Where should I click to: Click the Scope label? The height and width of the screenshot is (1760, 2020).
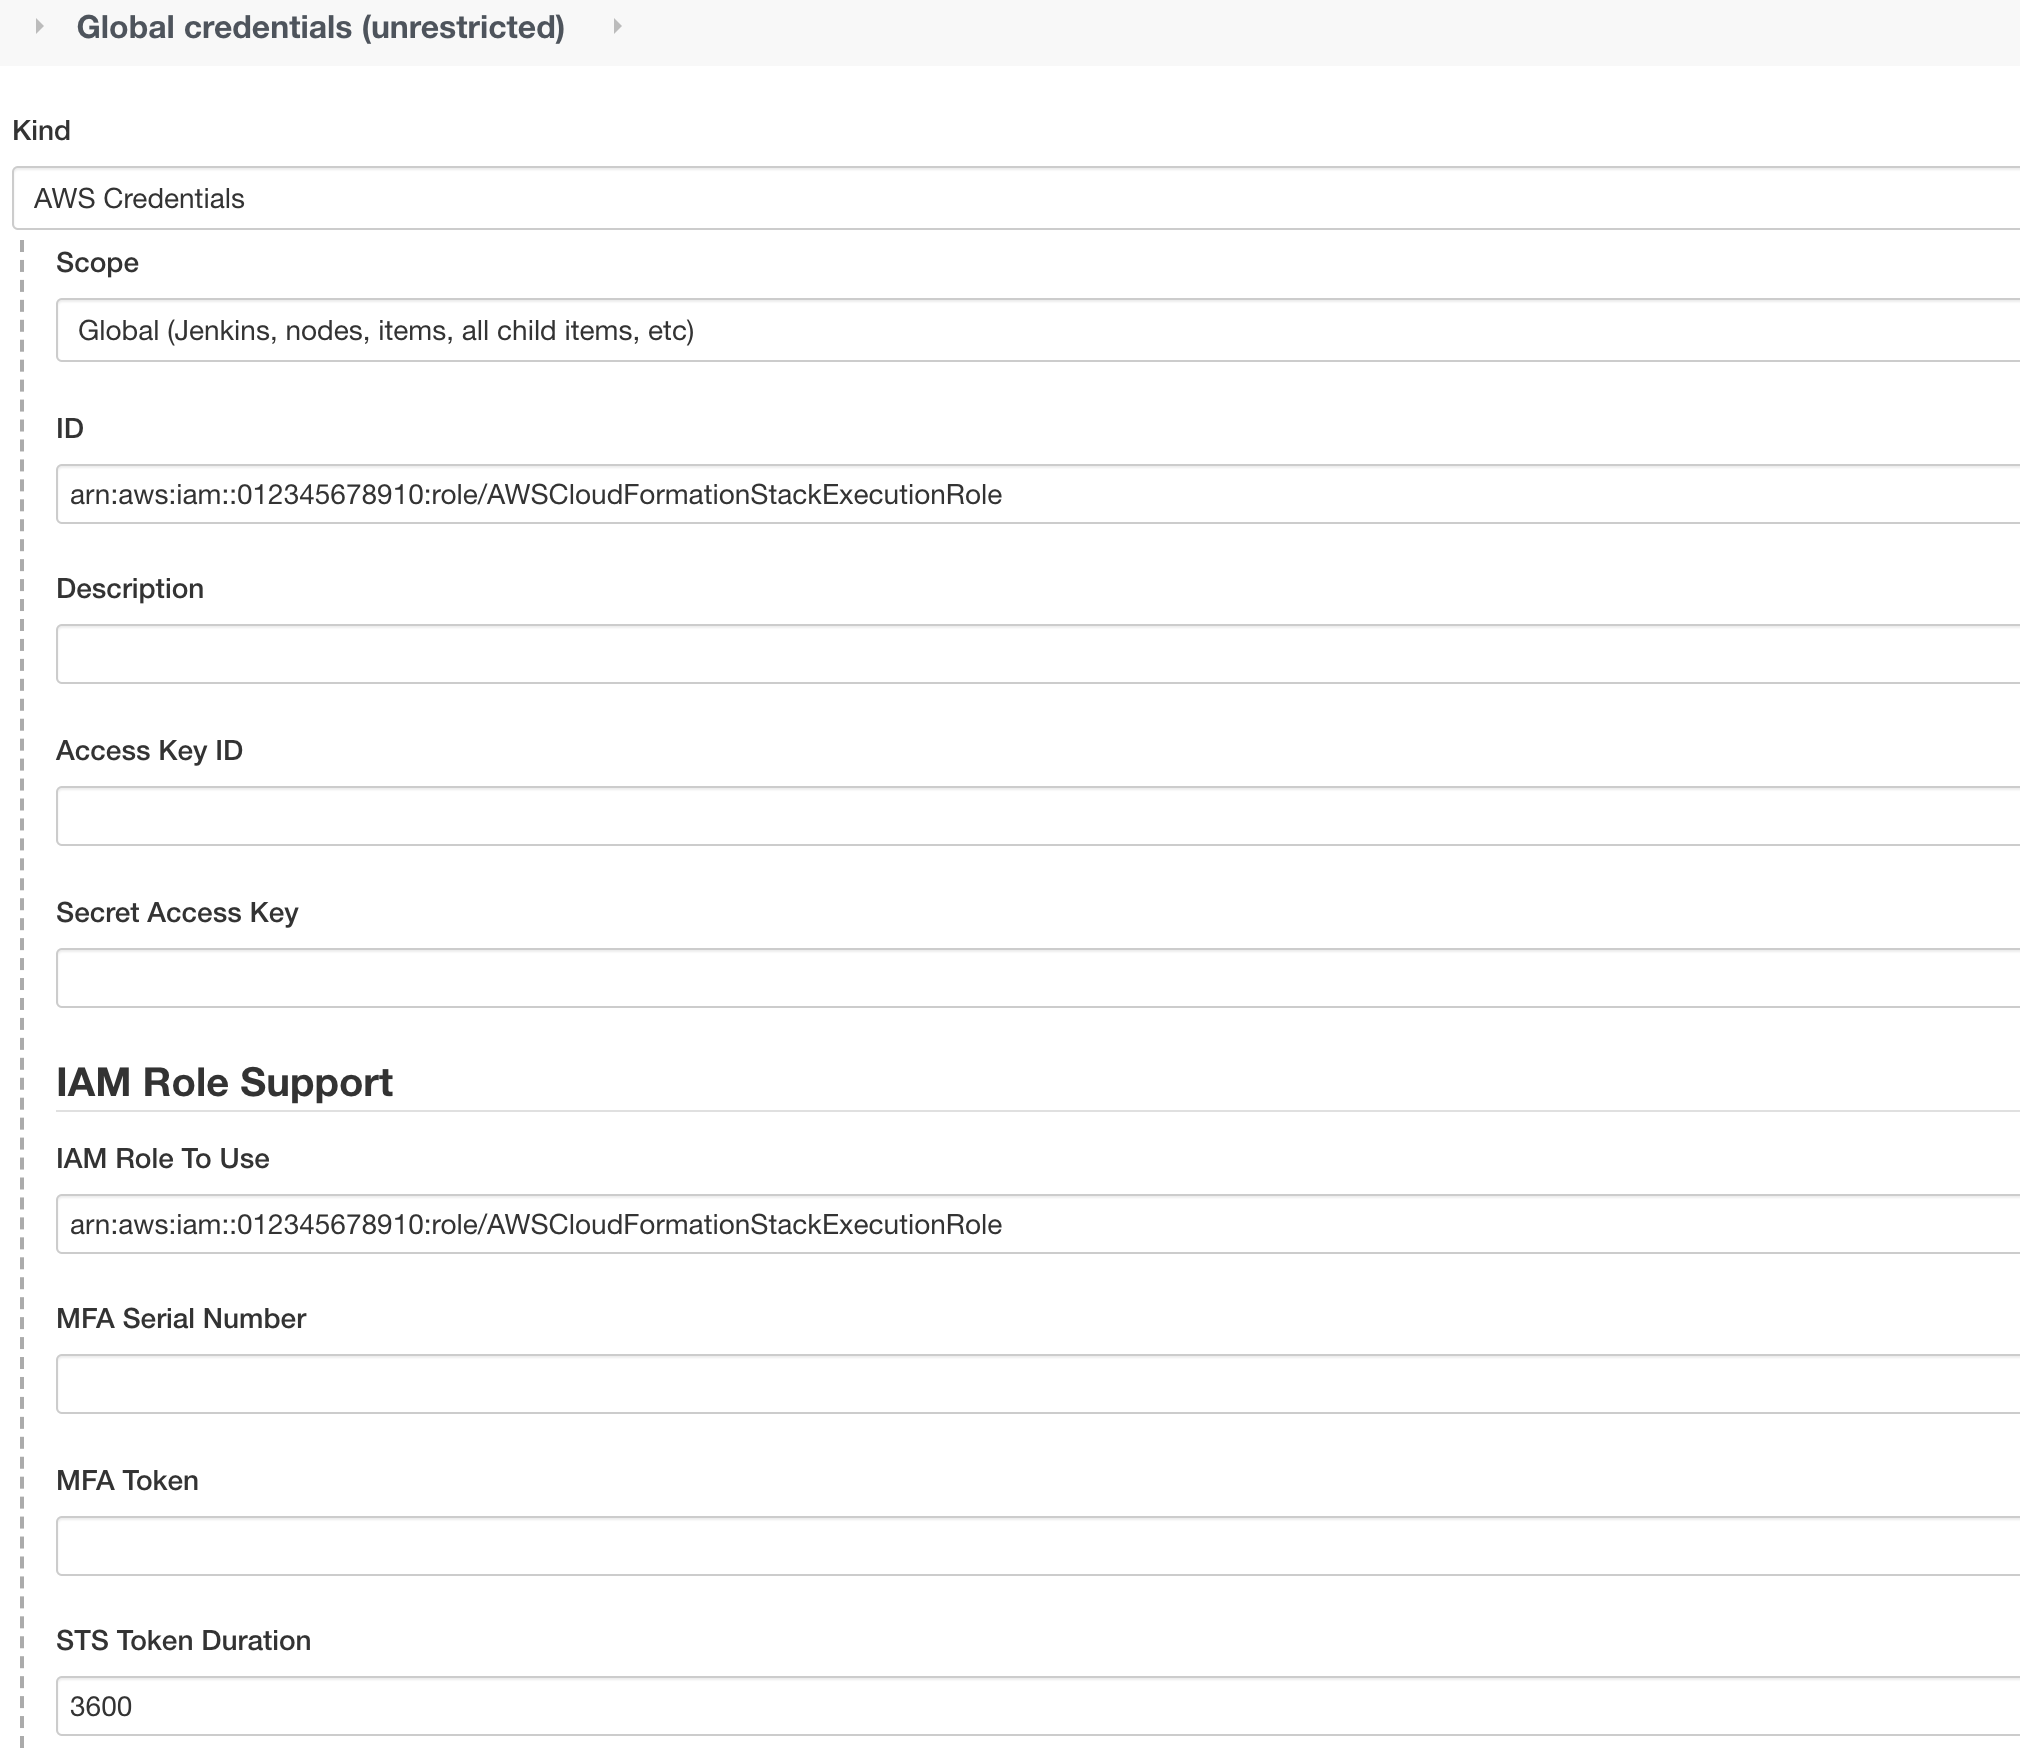click(97, 262)
